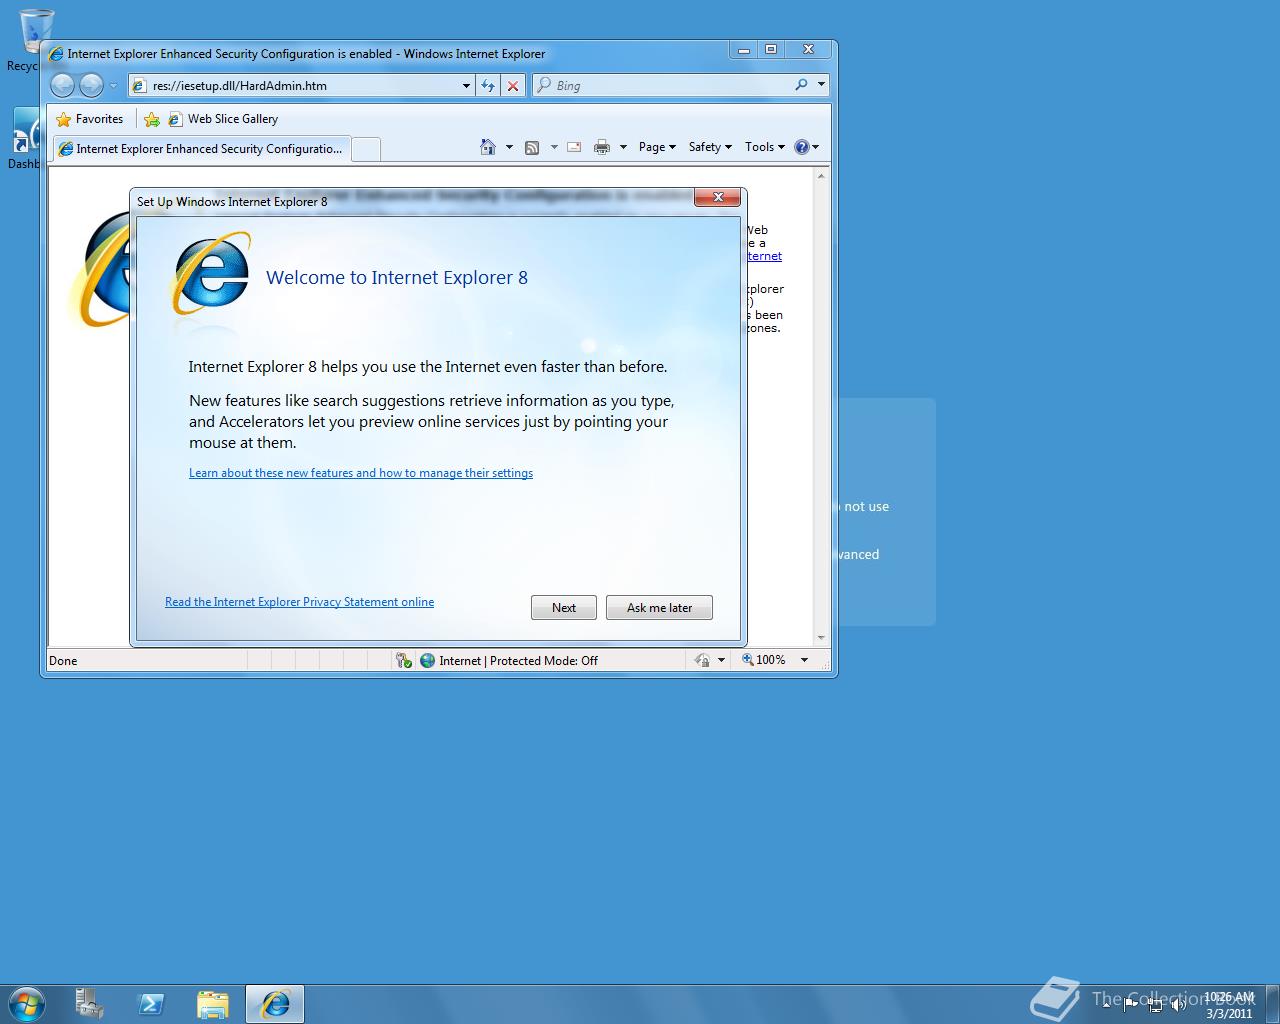The image size is (1280, 1024).
Task: Maximize the Internet Explorer window
Action: coord(770,49)
